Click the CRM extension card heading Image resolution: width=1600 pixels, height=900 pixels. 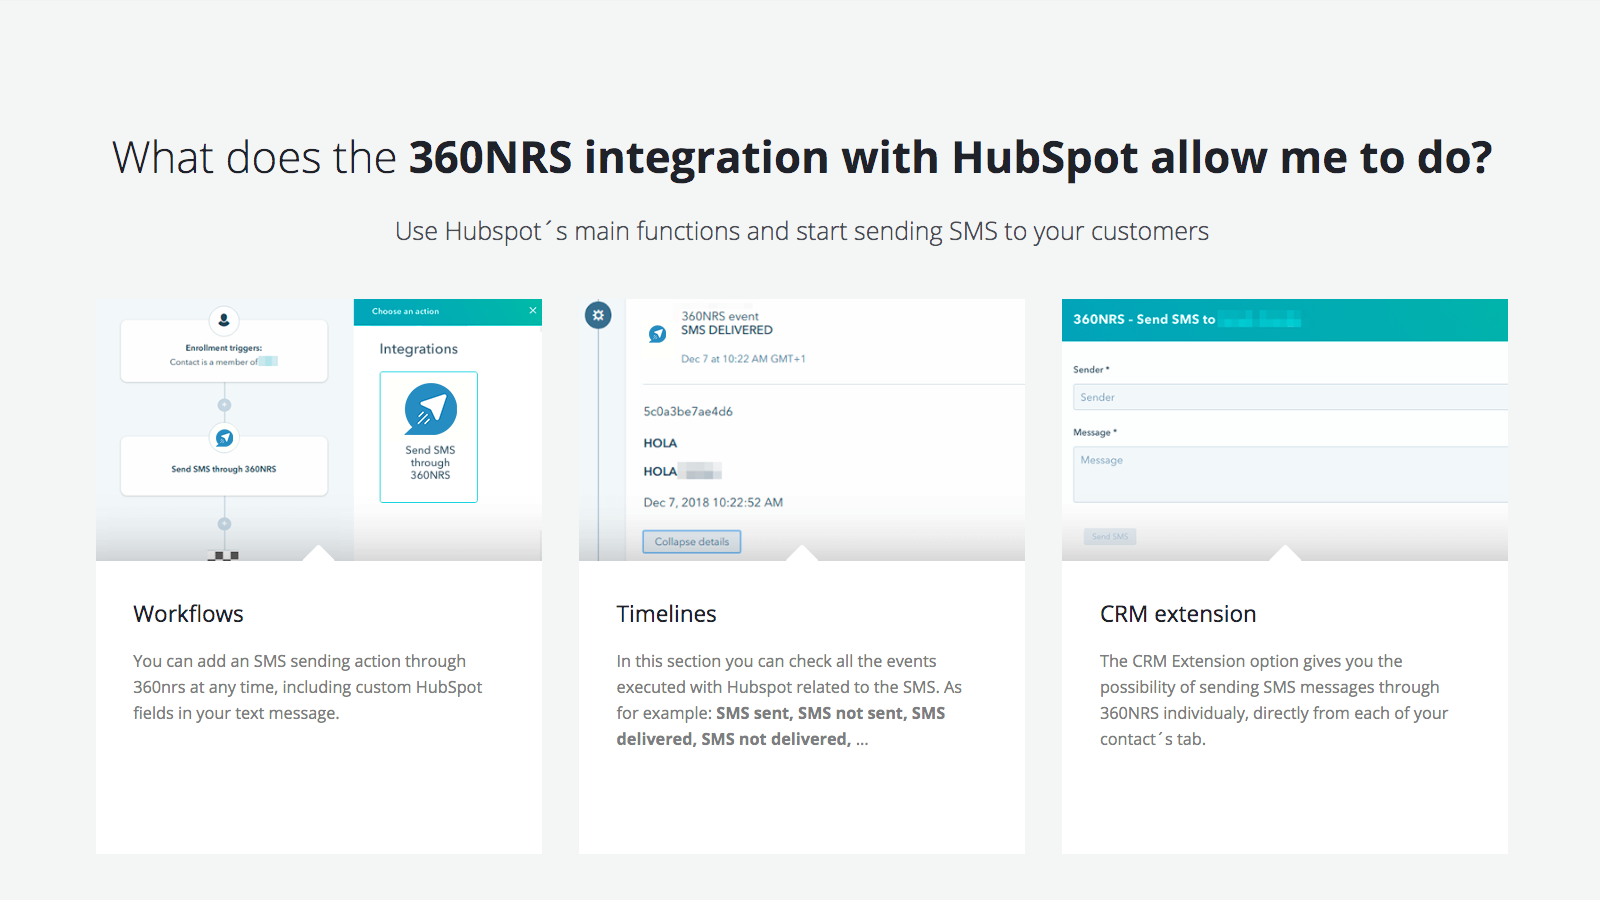pyautogui.click(x=1177, y=614)
